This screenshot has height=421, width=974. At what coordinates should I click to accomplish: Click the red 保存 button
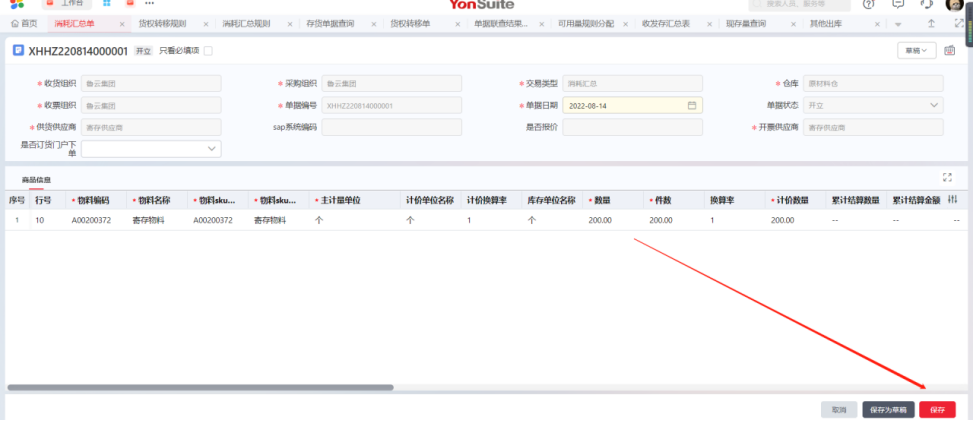click(937, 410)
